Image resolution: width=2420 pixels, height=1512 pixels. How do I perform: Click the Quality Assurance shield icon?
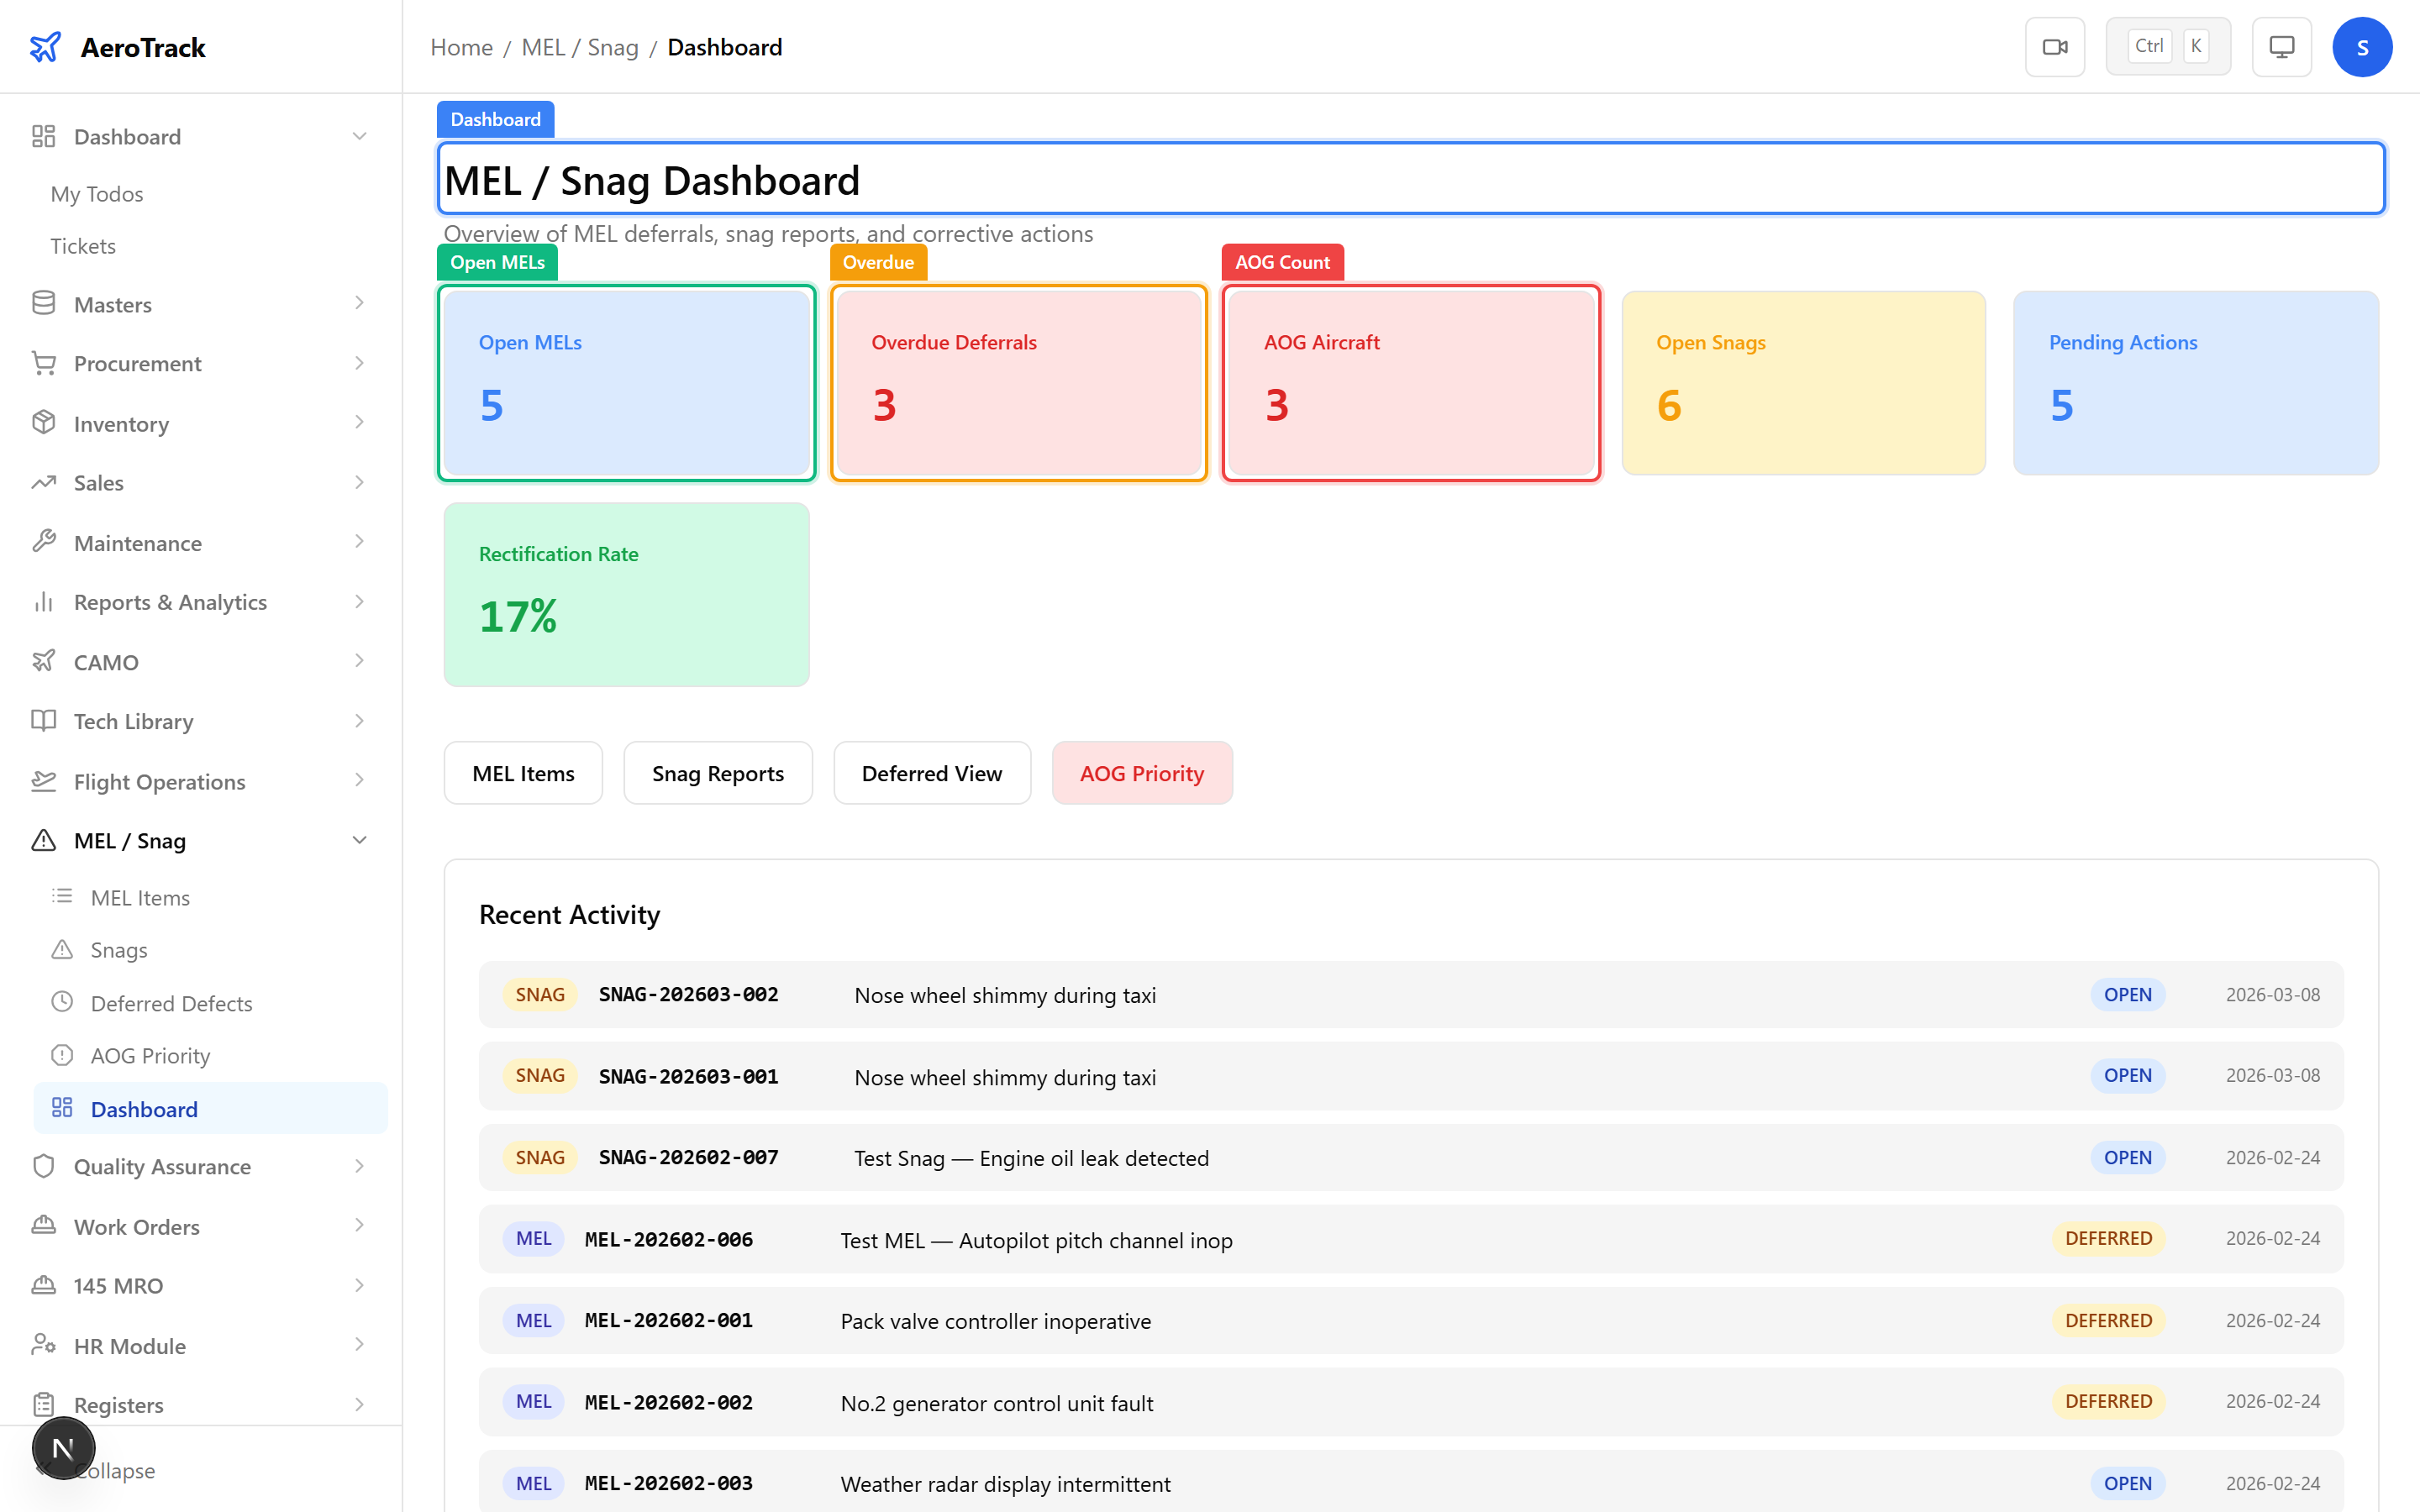[x=44, y=1166]
